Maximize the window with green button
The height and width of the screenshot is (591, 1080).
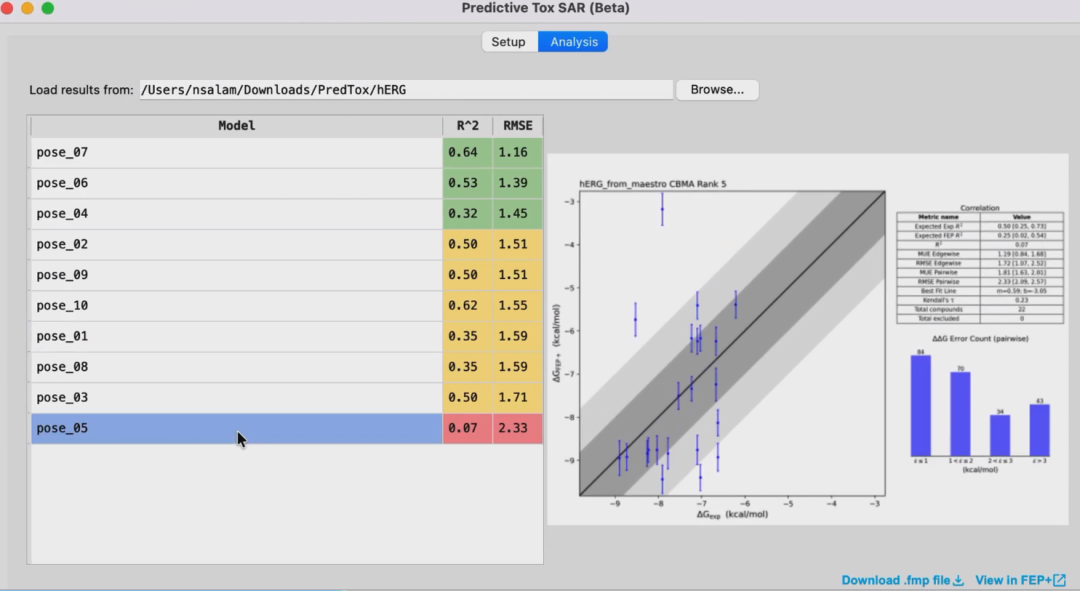point(48,8)
